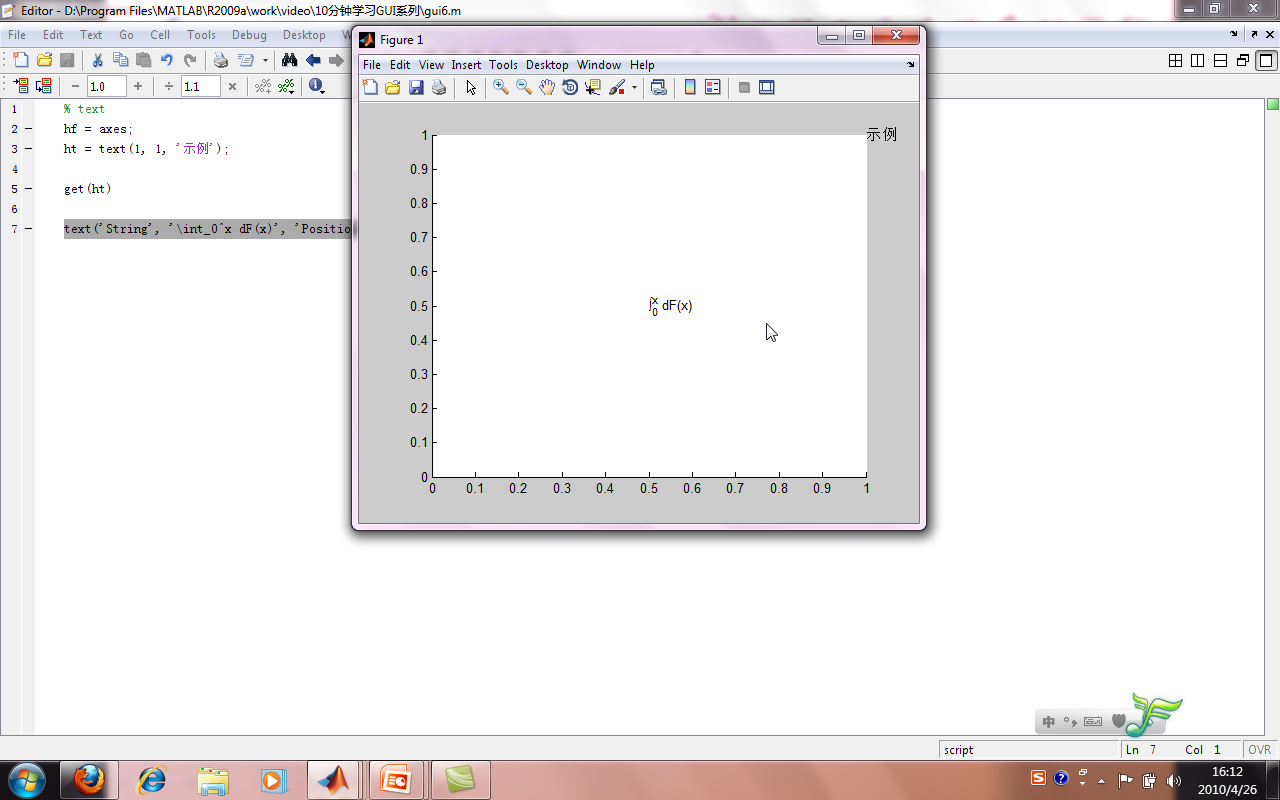Toggle Insert Colorbar in Figure

click(690, 88)
